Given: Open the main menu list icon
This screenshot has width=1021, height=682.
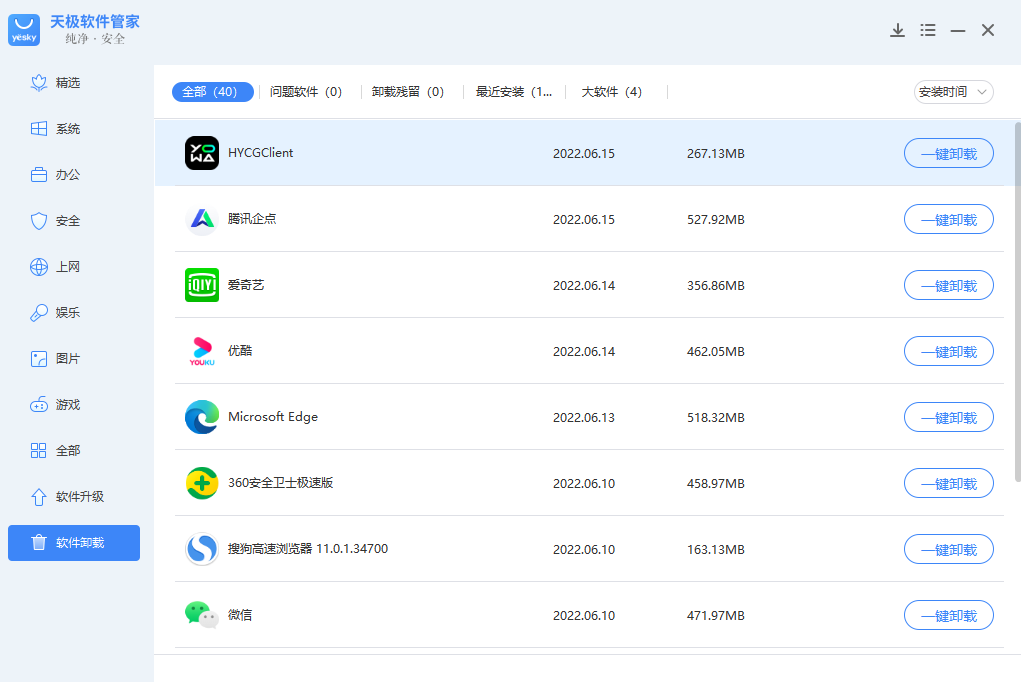Looking at the screenshot, I should 928,30.
